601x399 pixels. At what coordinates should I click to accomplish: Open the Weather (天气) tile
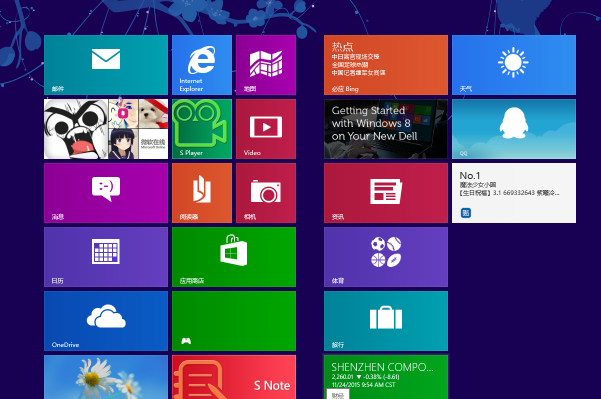pyautogui.click(x=514, y=65)
